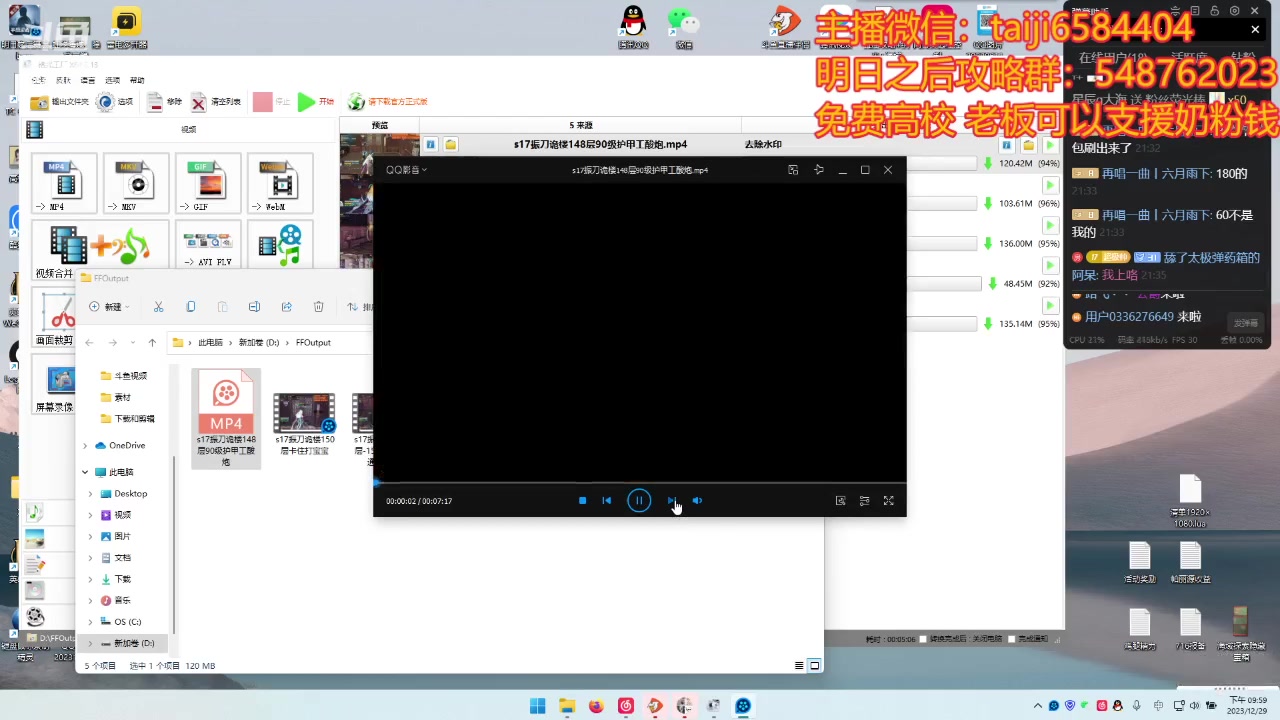Pin QQ影音 window always on top
1280x720 pixels.
tap(818, 170)
